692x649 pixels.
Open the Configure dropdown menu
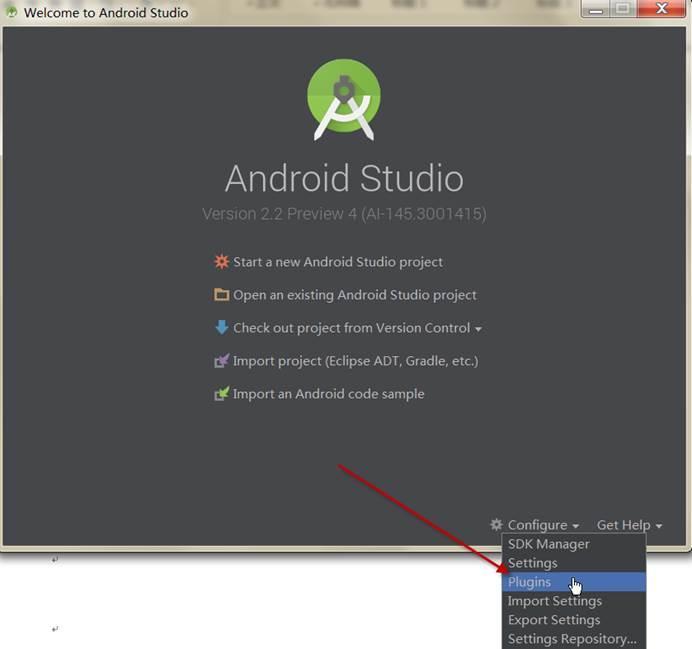pos(543,525)
